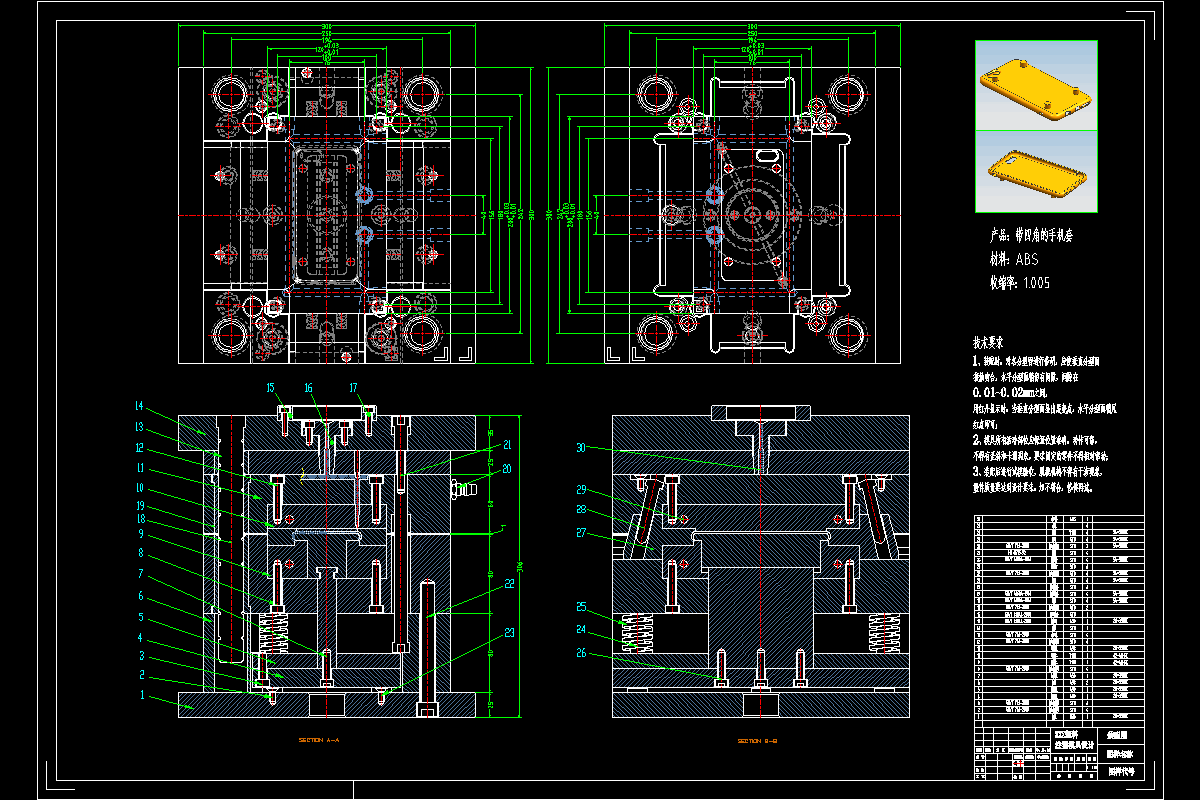The height and width of the screenshot is (800, 1200).
Task: Click part balloon number 22
Action: (507, 586)
